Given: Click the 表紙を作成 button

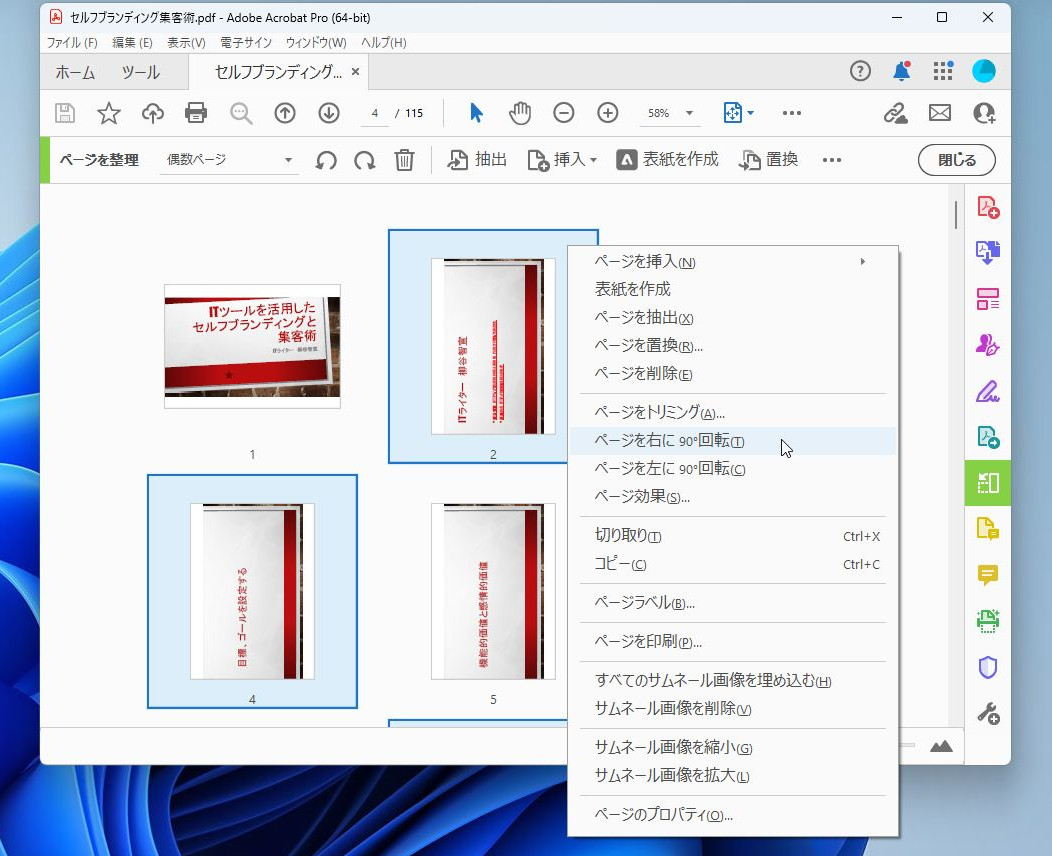Looking at the screenshot, I should (668, 160).
